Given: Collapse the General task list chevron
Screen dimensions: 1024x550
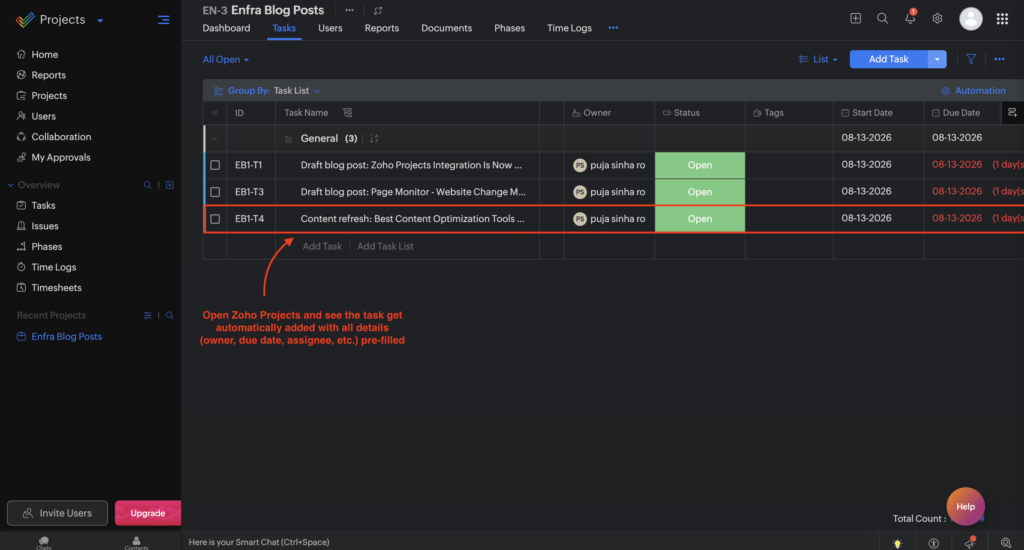Looking at the screenshot, I should (x=214, y=138).
